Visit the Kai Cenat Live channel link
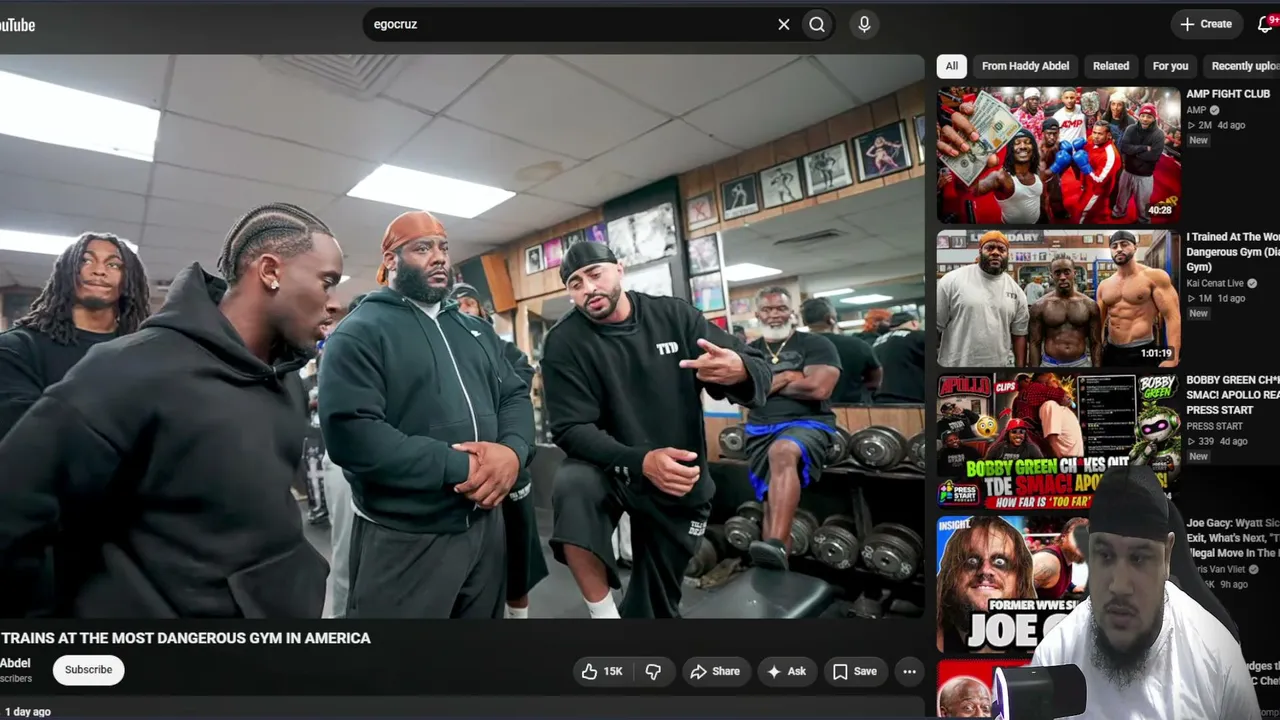The height and width of the screenshot is (720, 1280). point(1215,283)
